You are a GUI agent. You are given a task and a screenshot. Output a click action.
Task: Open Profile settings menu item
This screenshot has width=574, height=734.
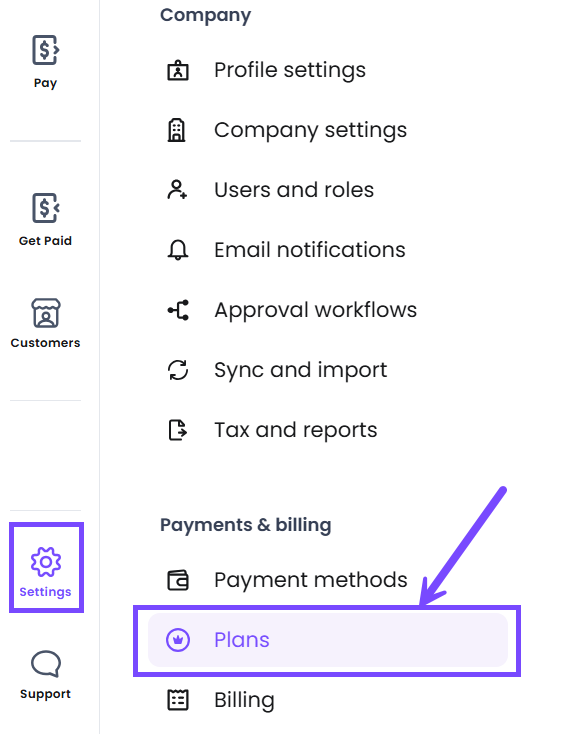290,70
